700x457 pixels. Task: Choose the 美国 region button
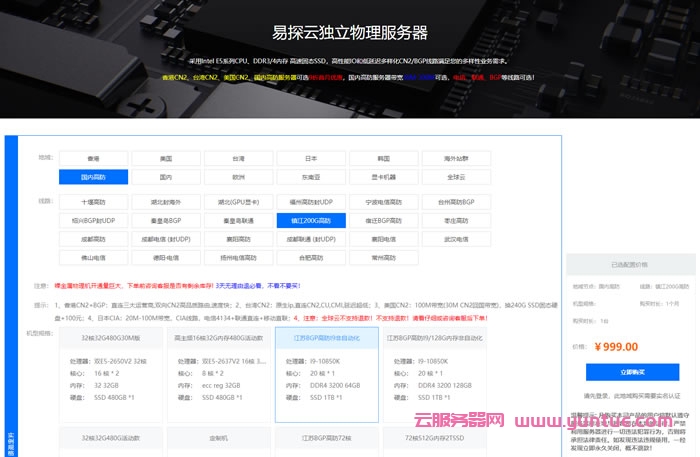click(166, 158)
